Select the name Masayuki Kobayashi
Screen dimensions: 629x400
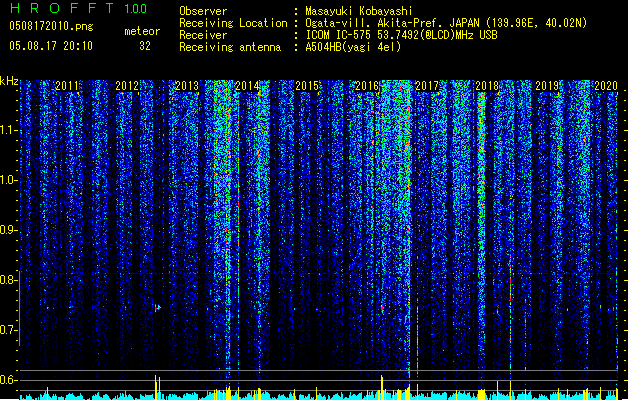coord(359,11)
